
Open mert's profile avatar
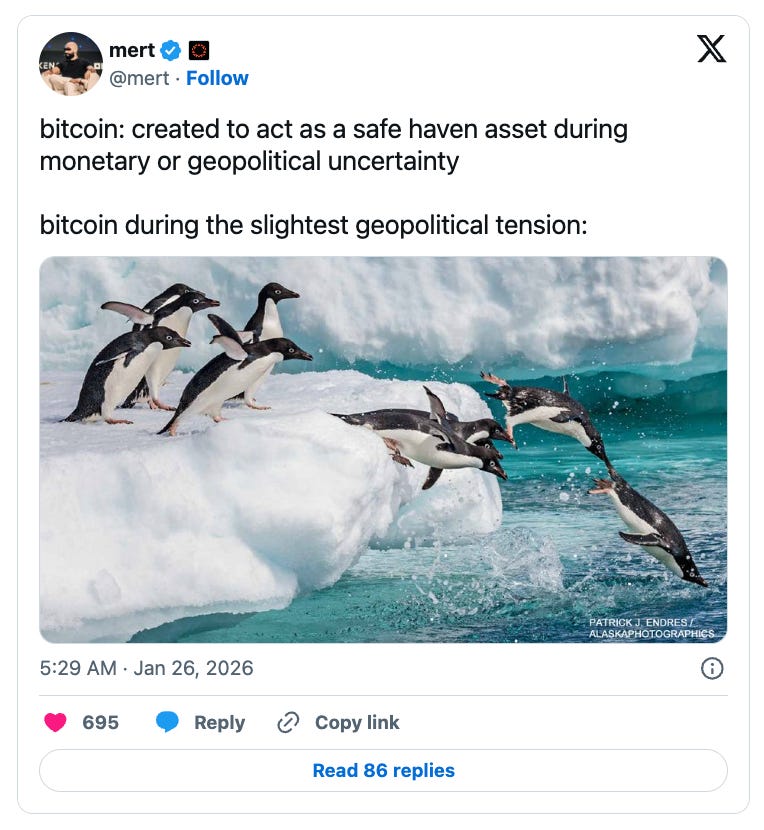pos(70,64)
